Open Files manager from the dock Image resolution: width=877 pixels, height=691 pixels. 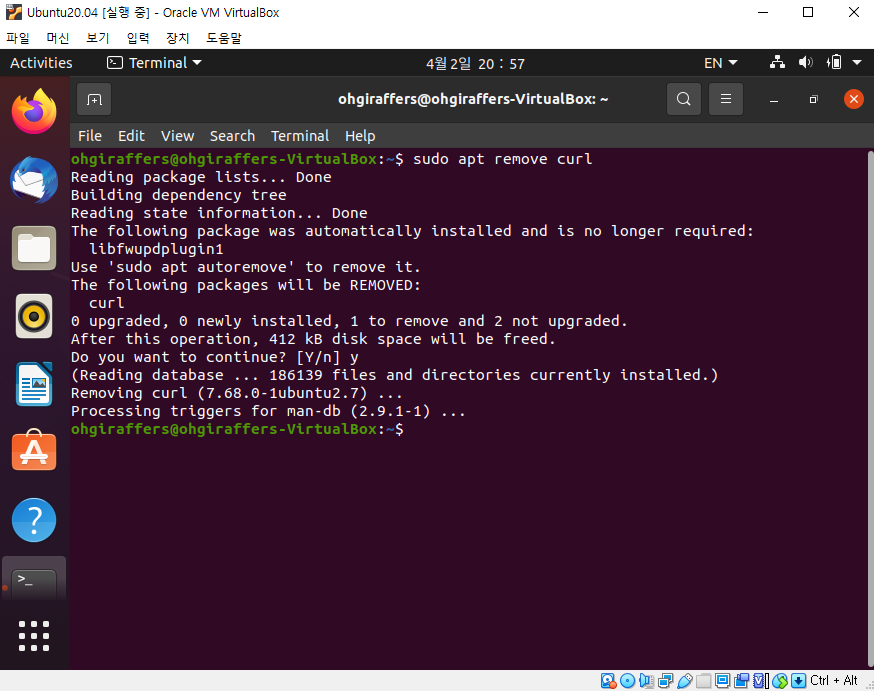coord(34,248)
